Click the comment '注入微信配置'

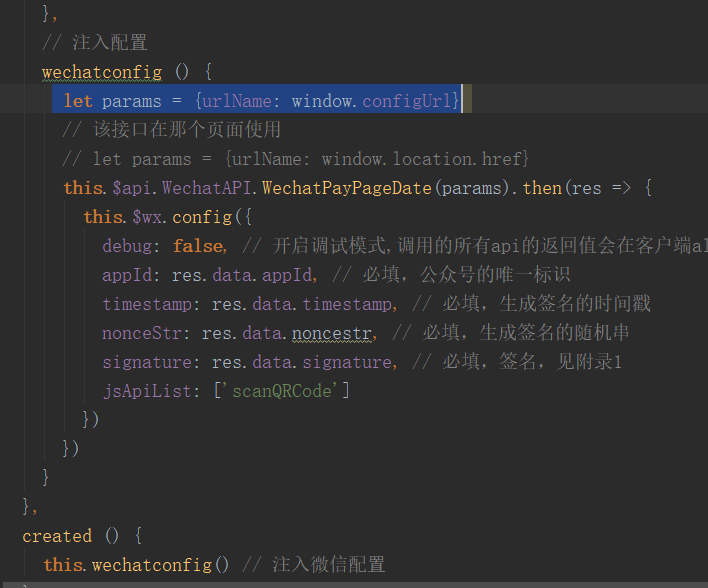(x=328, y=565)
